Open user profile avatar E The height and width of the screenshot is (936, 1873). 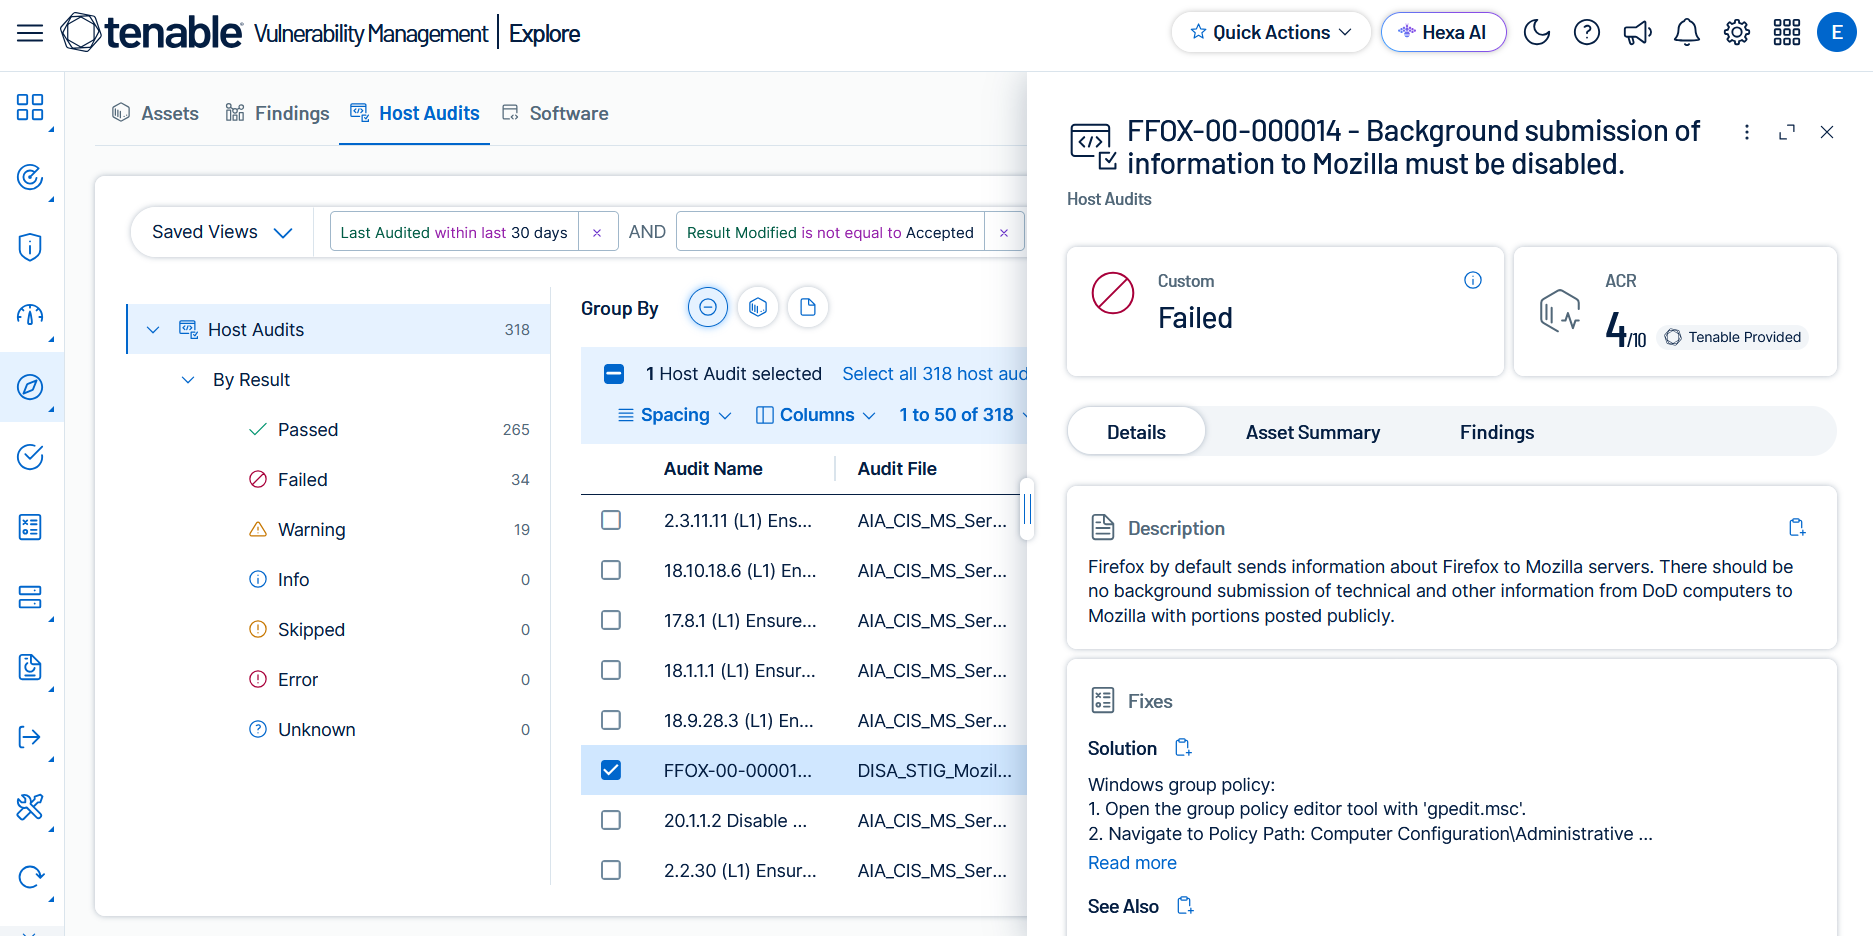point(1837,32)
